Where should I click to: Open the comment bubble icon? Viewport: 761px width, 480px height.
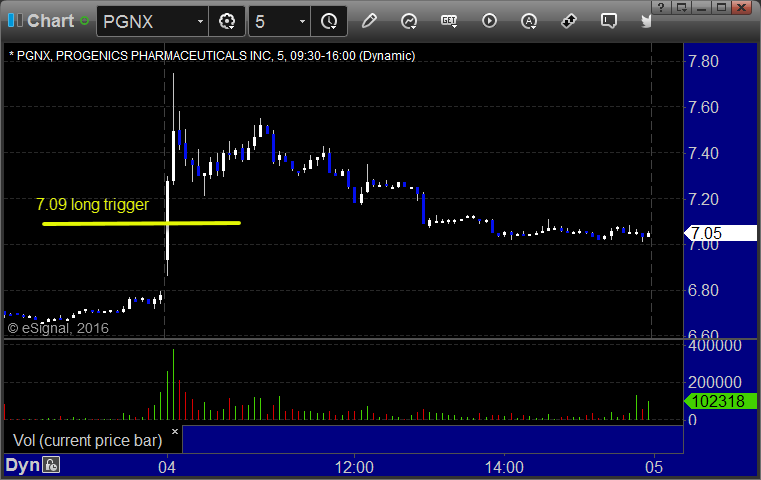click(x=609, y=21)
